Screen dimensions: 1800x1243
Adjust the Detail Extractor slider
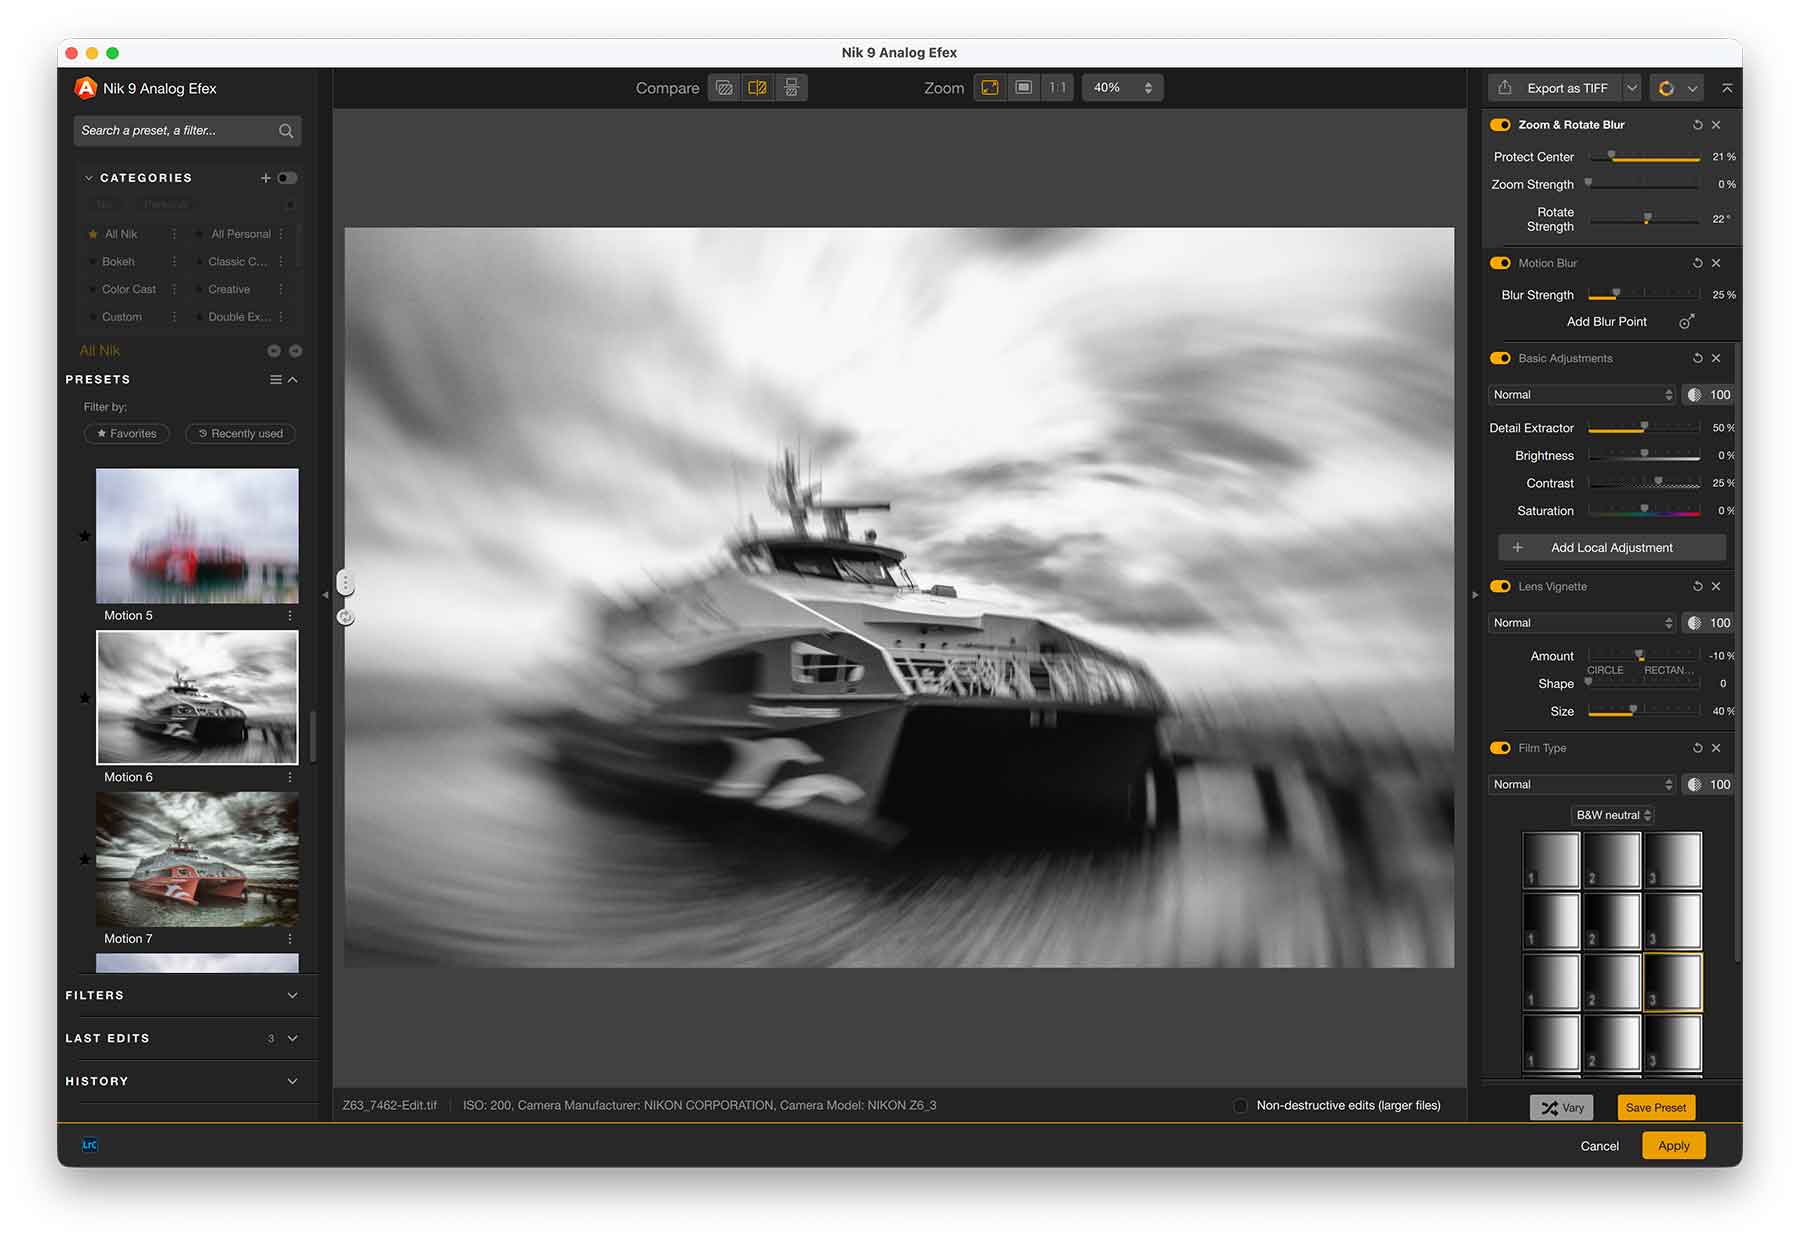[1644, 428]
